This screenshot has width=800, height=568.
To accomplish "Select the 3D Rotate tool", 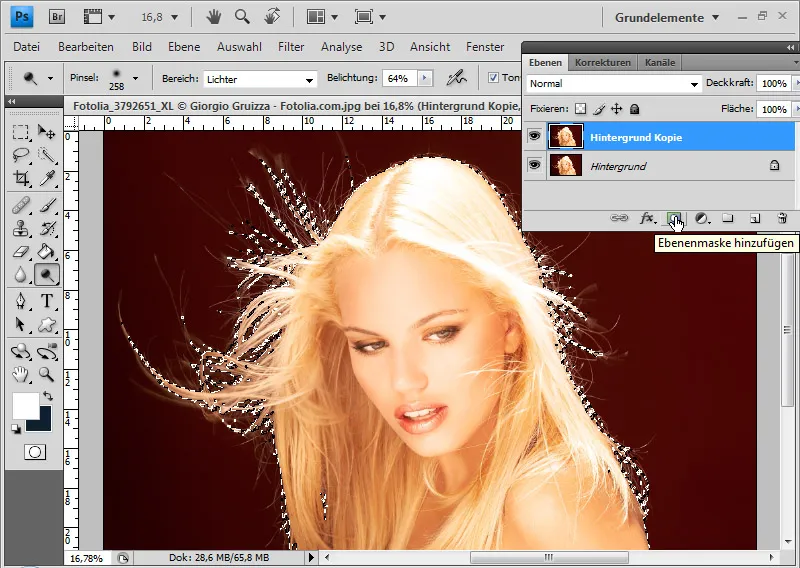I will pos(20,352).
